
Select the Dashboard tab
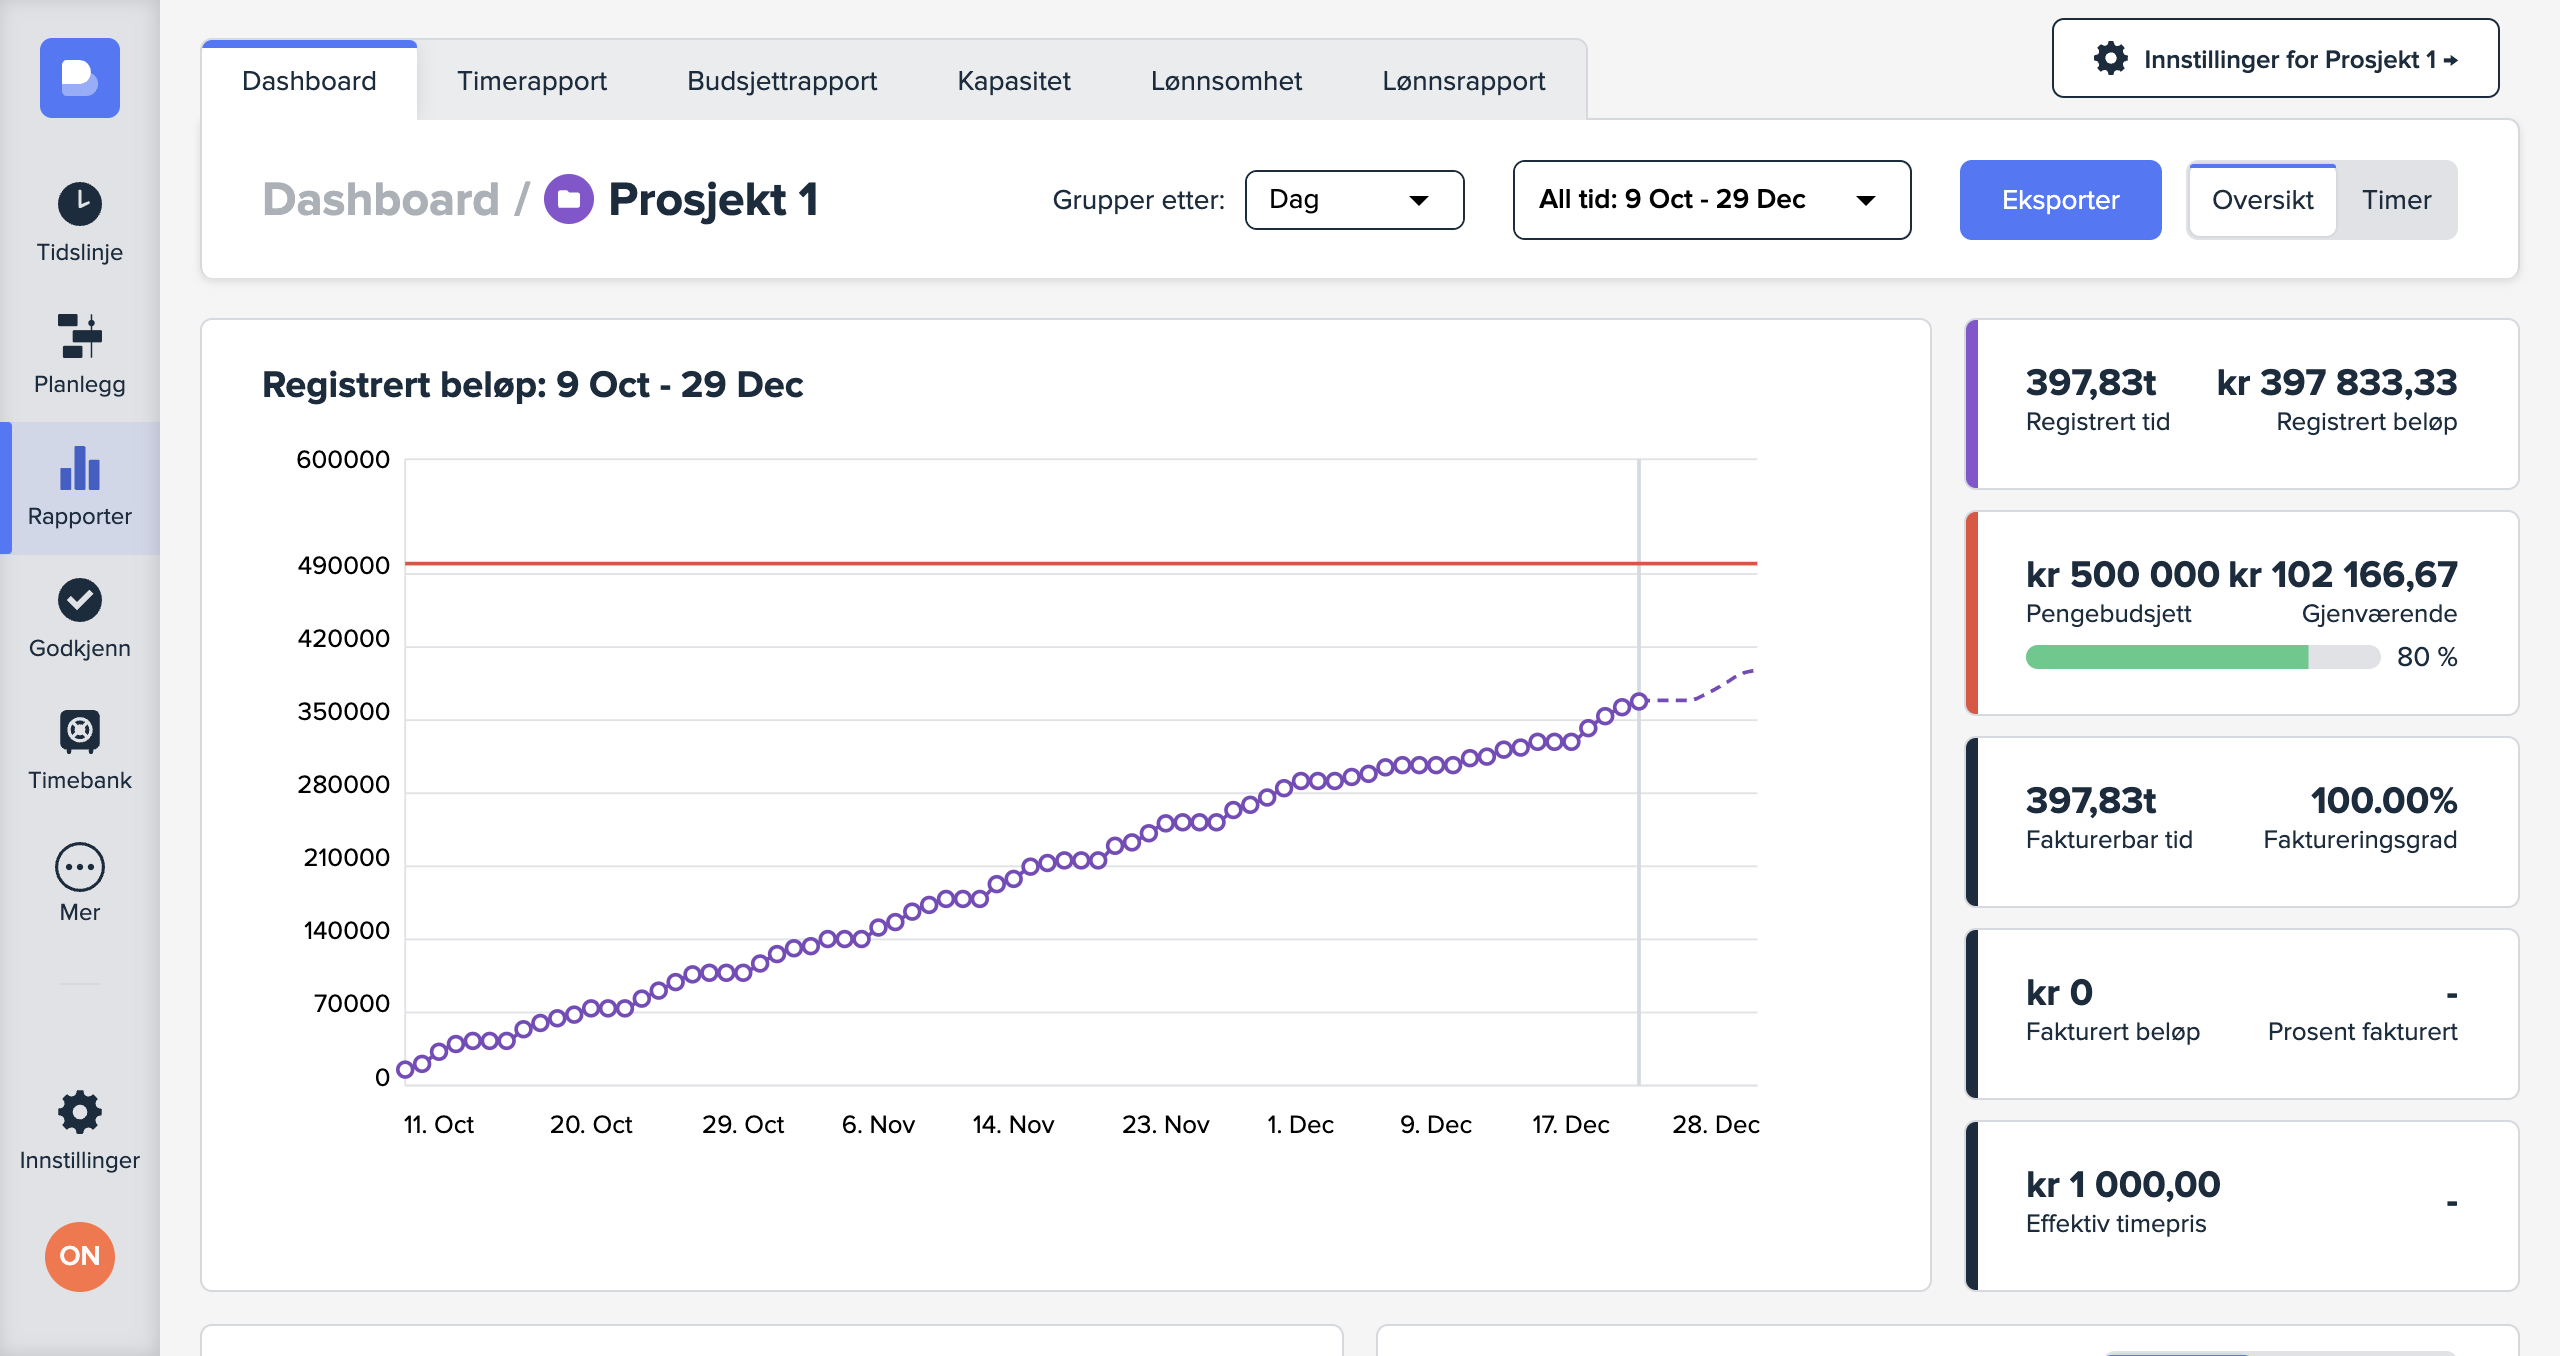(309, 81)
